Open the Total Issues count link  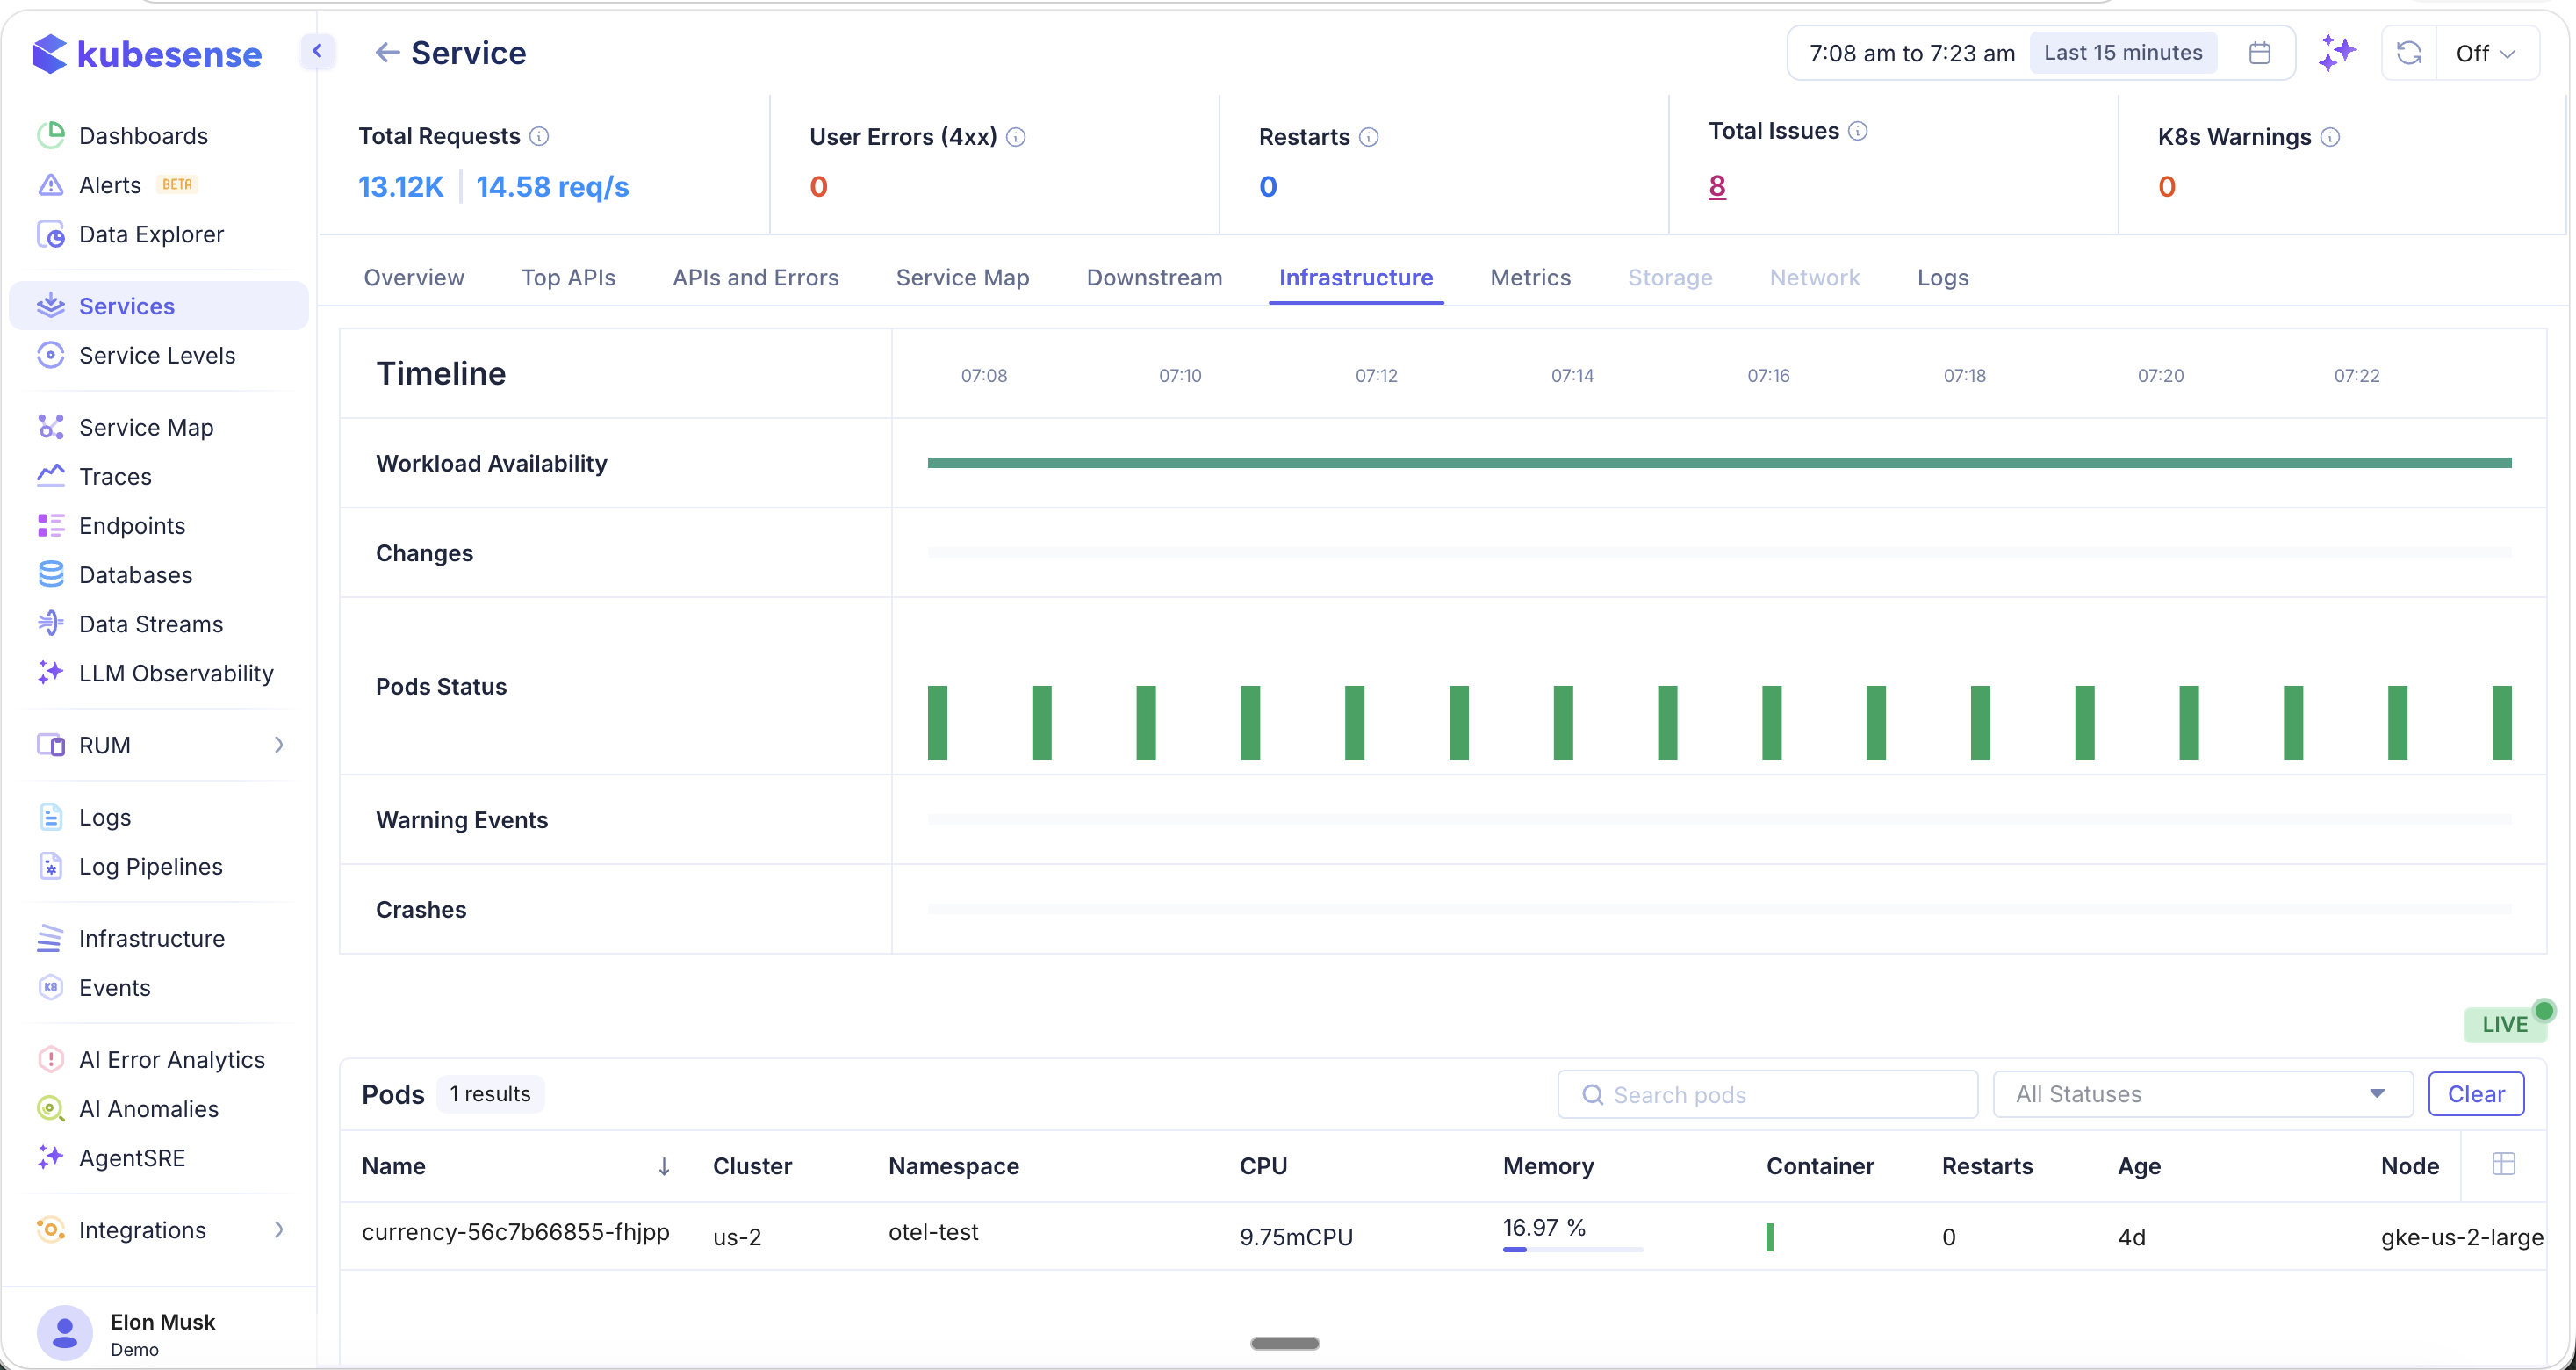pos(1717,186)
